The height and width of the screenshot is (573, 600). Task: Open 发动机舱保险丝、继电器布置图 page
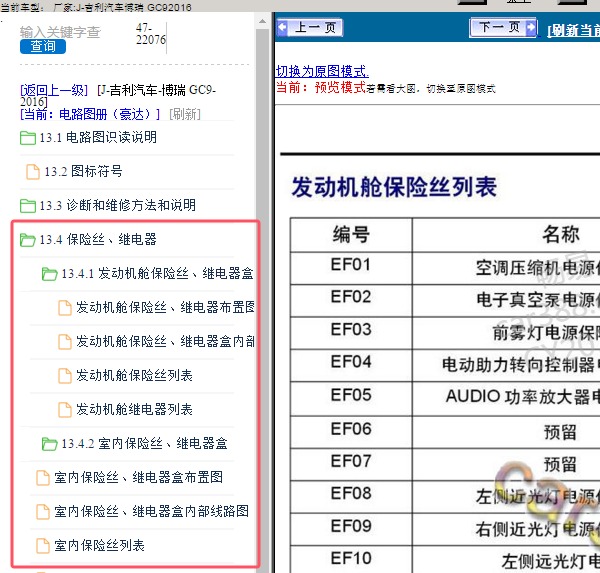(166, 307)
